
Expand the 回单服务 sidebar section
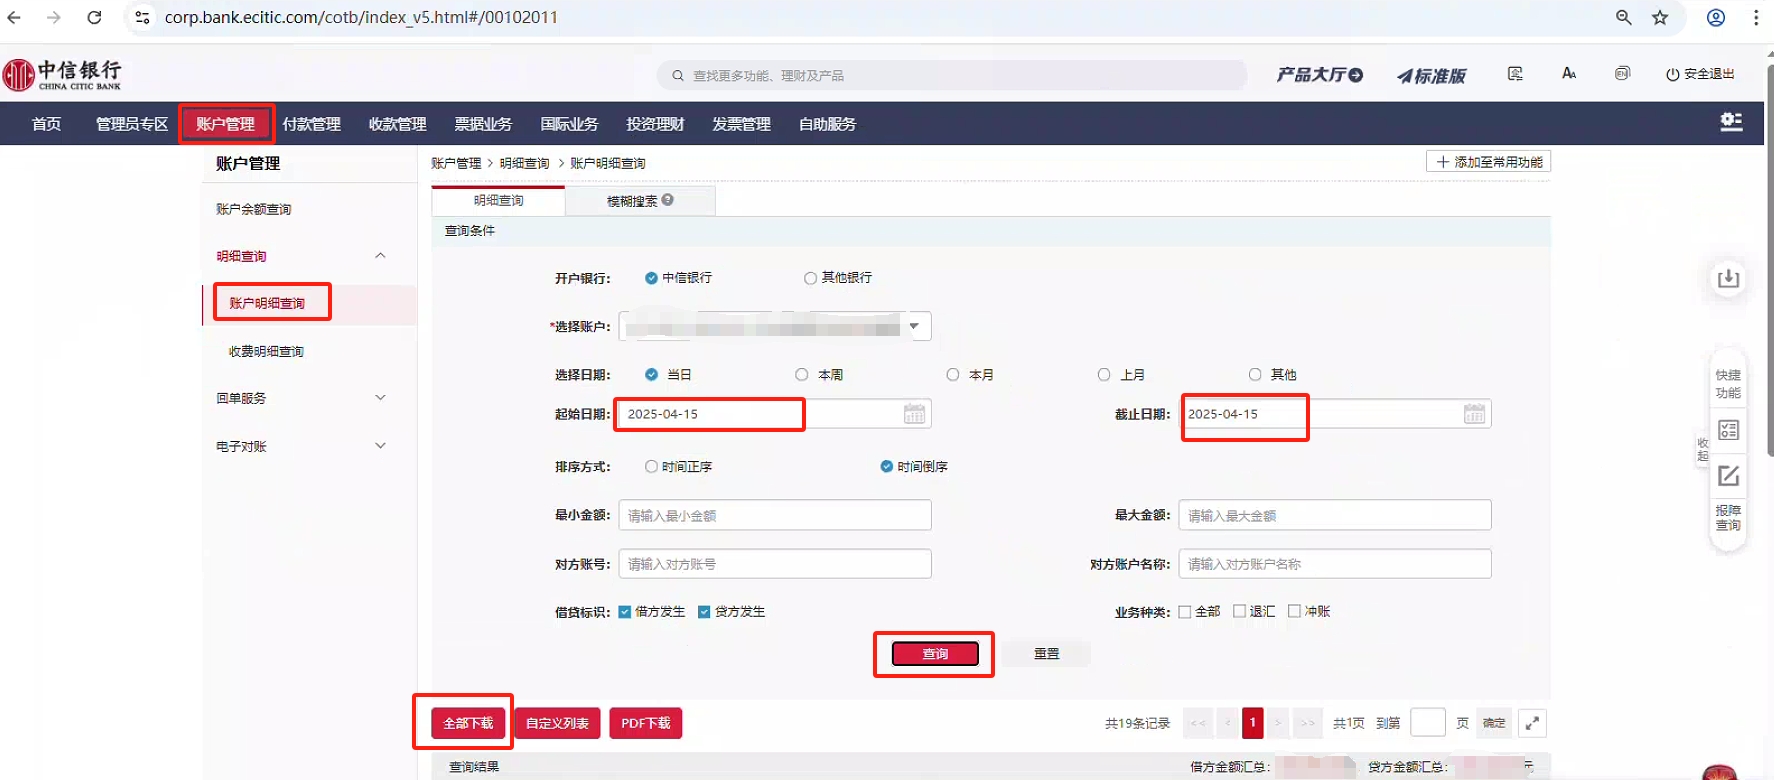pyautogui.click(x=380, y=398)
